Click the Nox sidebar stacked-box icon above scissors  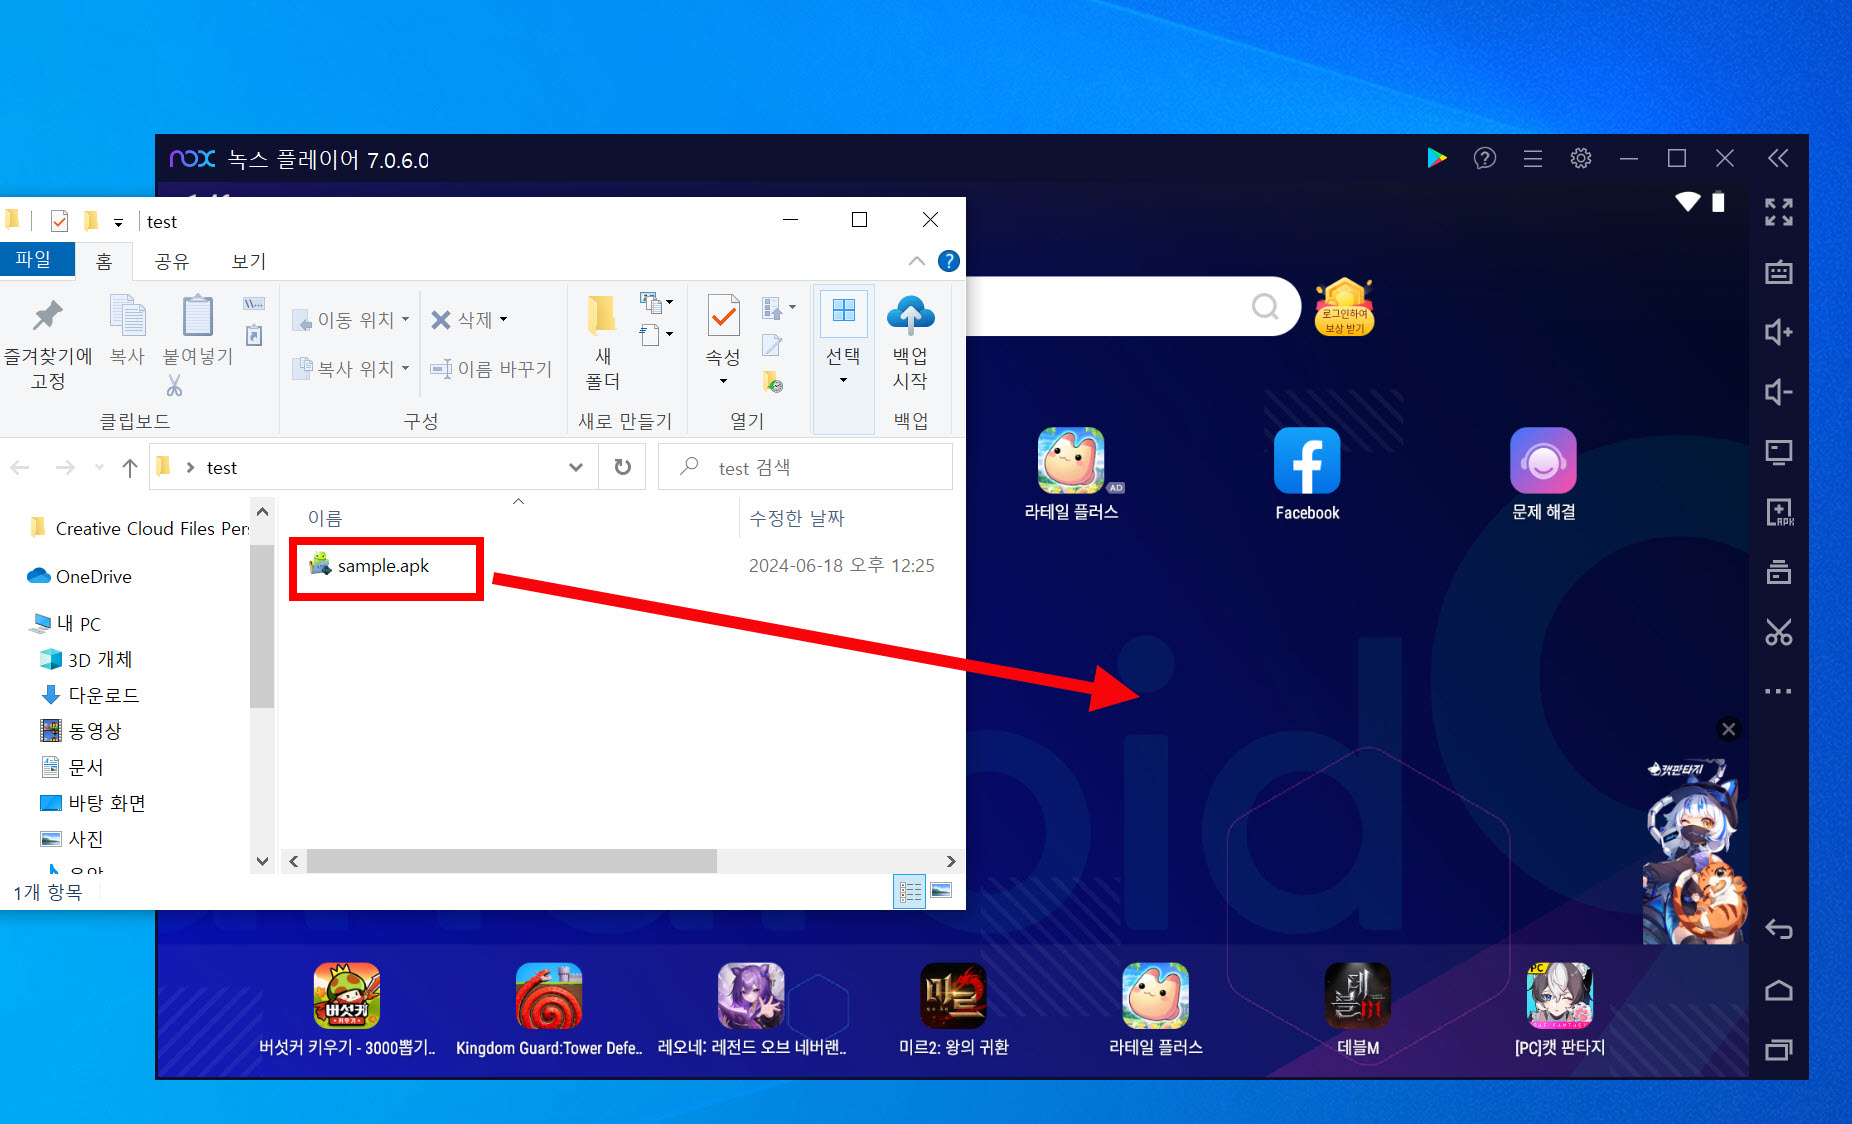click(x=1778, y=572)
